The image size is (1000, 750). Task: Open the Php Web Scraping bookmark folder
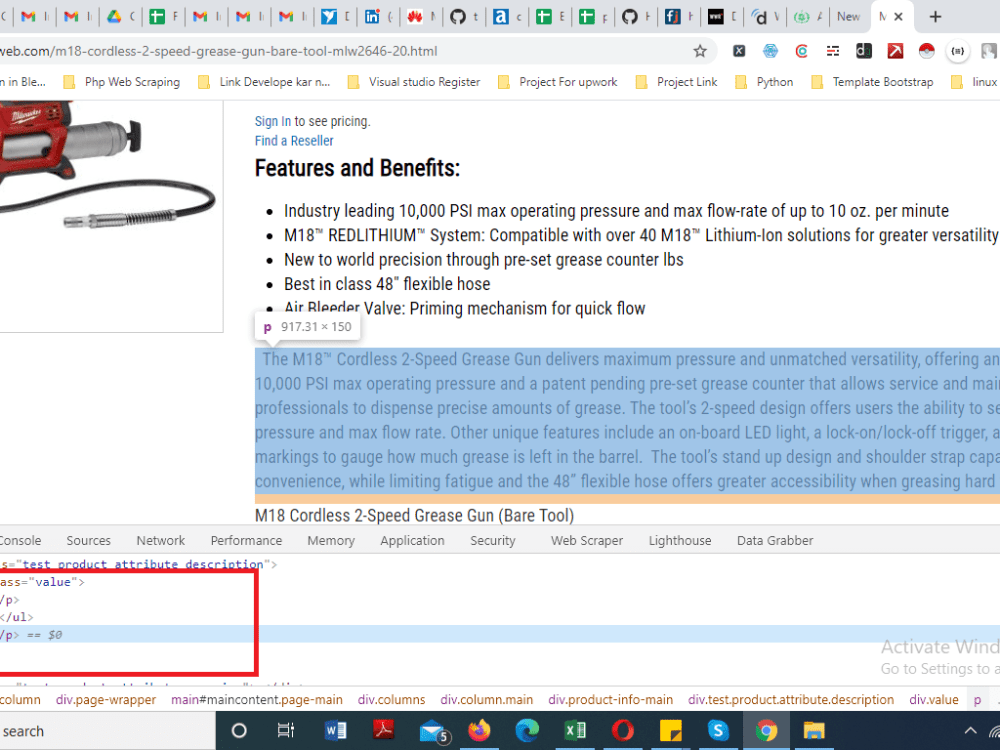point(122,82)
